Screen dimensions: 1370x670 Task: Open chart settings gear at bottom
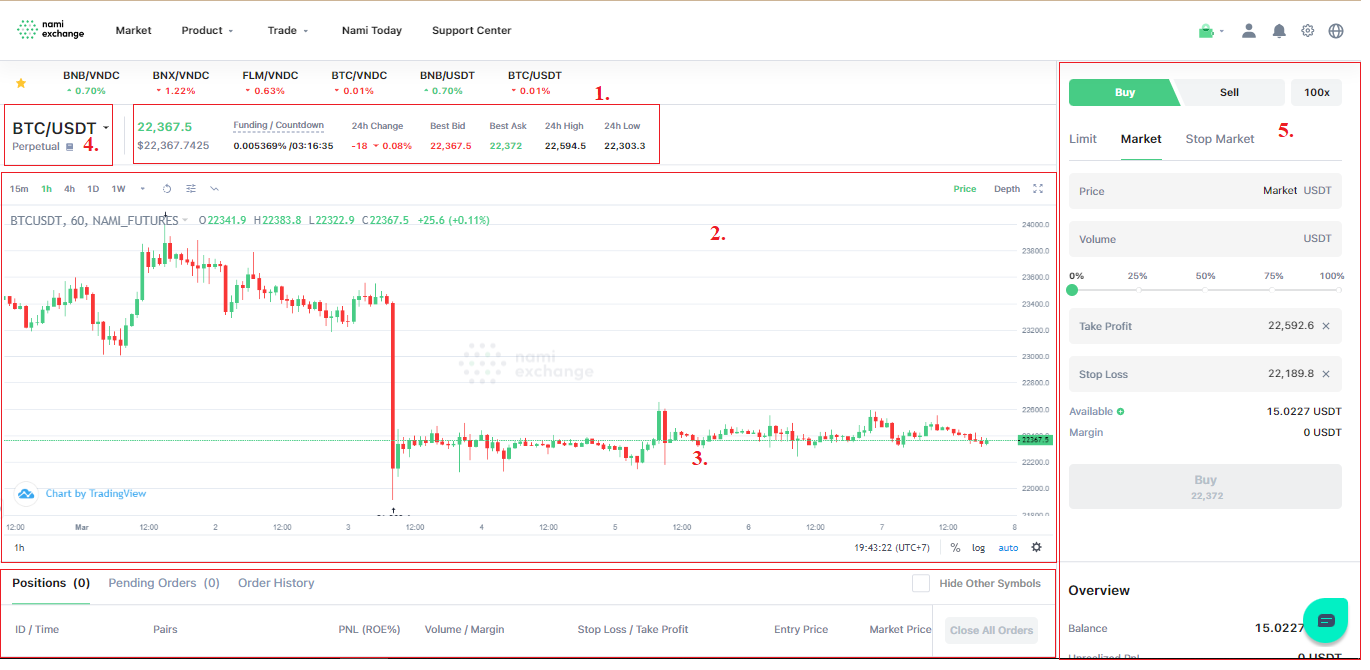1036,547
